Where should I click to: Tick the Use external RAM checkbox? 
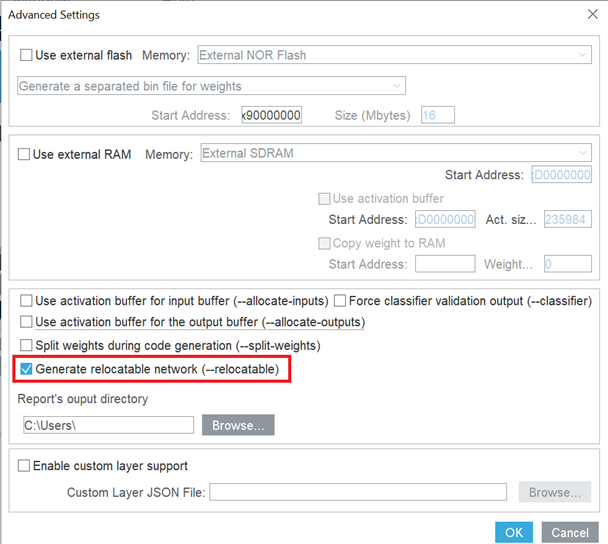pyautogui.click(x=24, y=154)
